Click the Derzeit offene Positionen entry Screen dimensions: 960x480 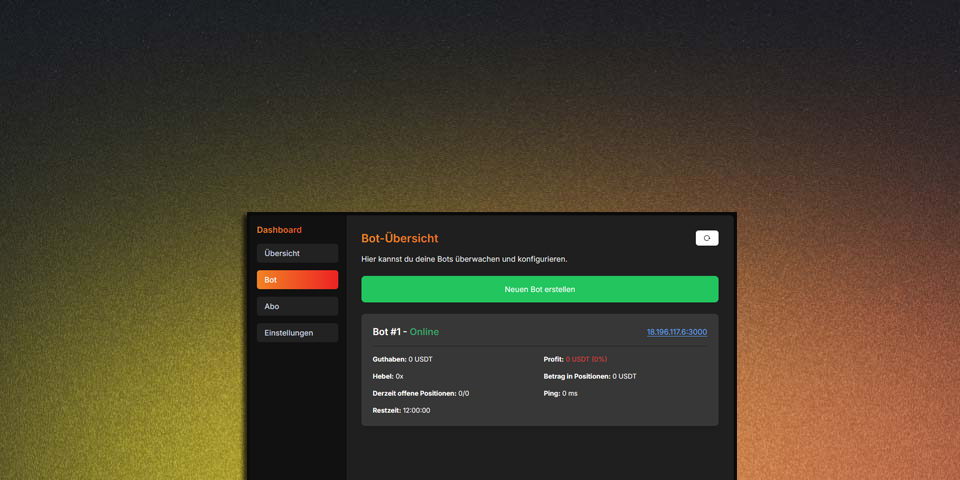click(420, 393)
